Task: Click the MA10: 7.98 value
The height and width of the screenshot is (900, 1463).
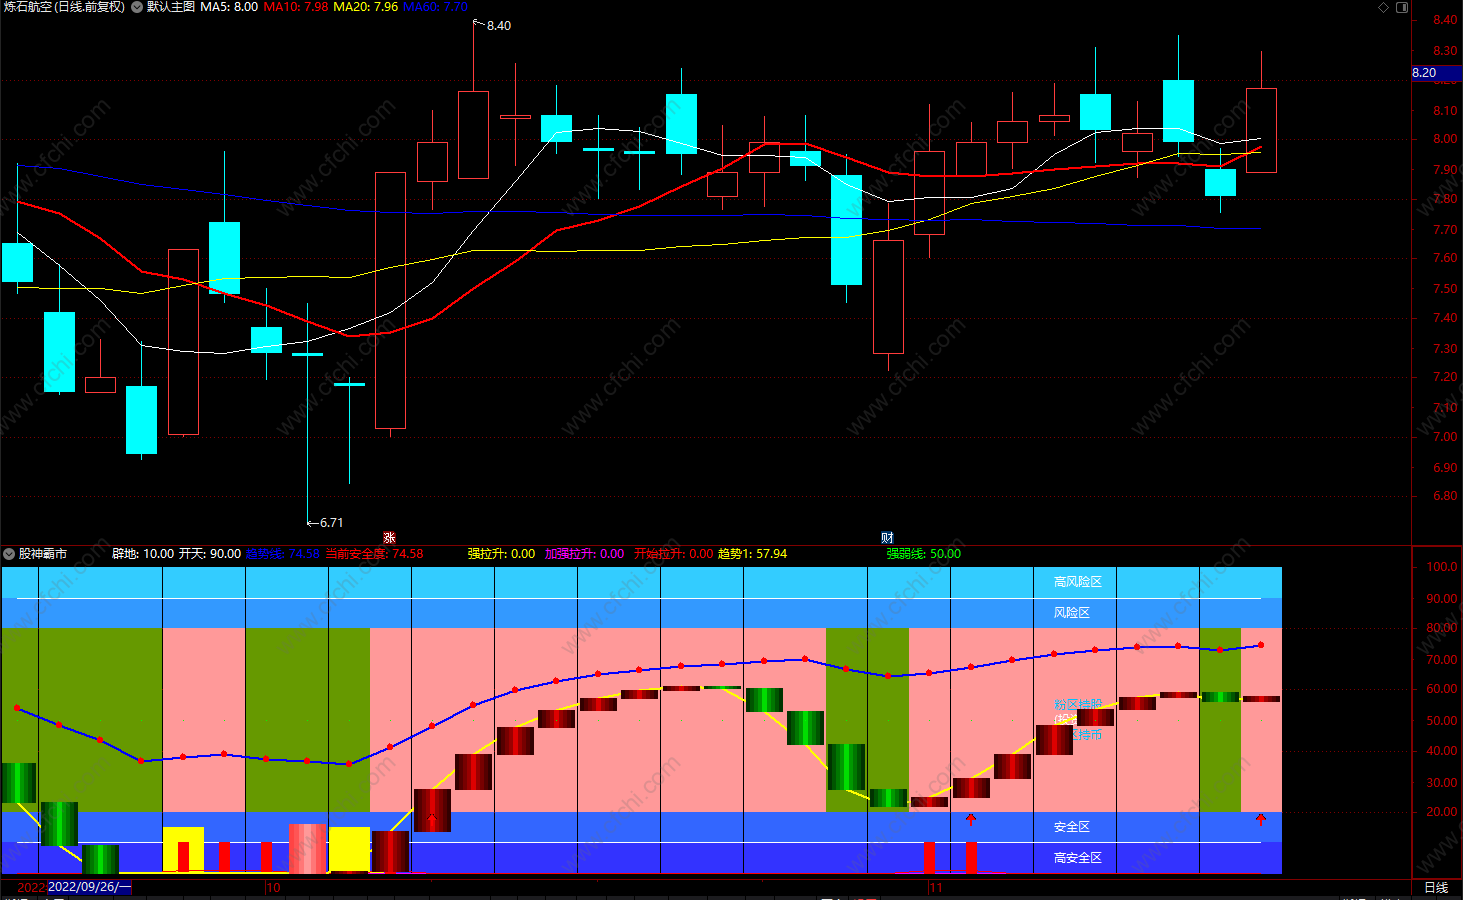Action: point(296,7)
